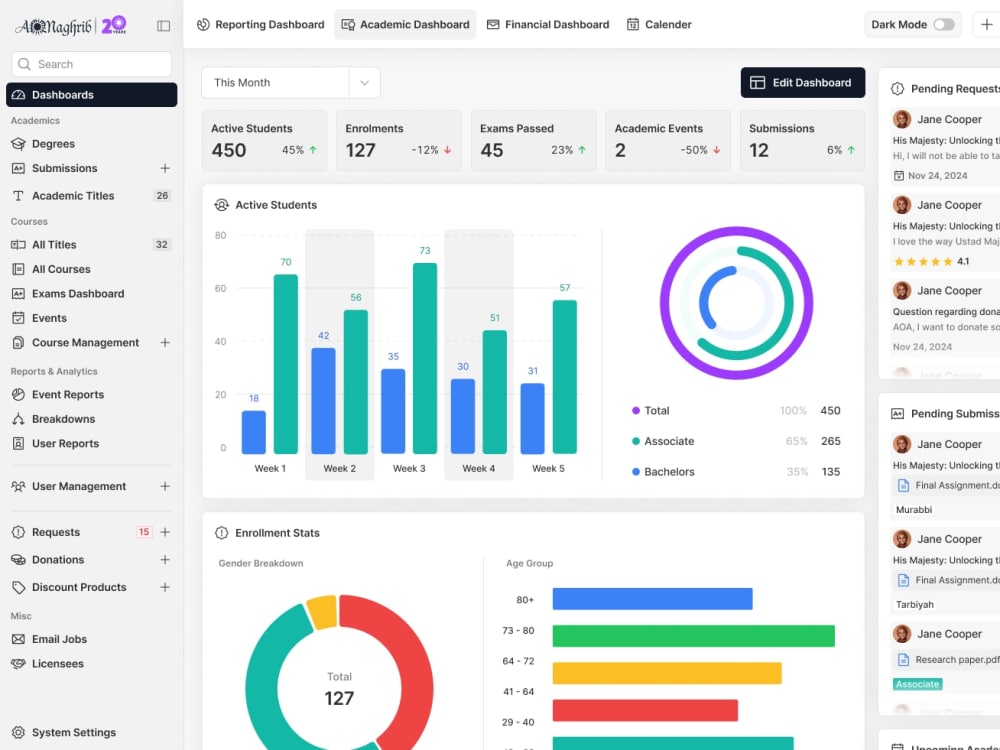Click the plus button beside Dark Mode
Screen dimensions: 1000x750
[986, 24]
